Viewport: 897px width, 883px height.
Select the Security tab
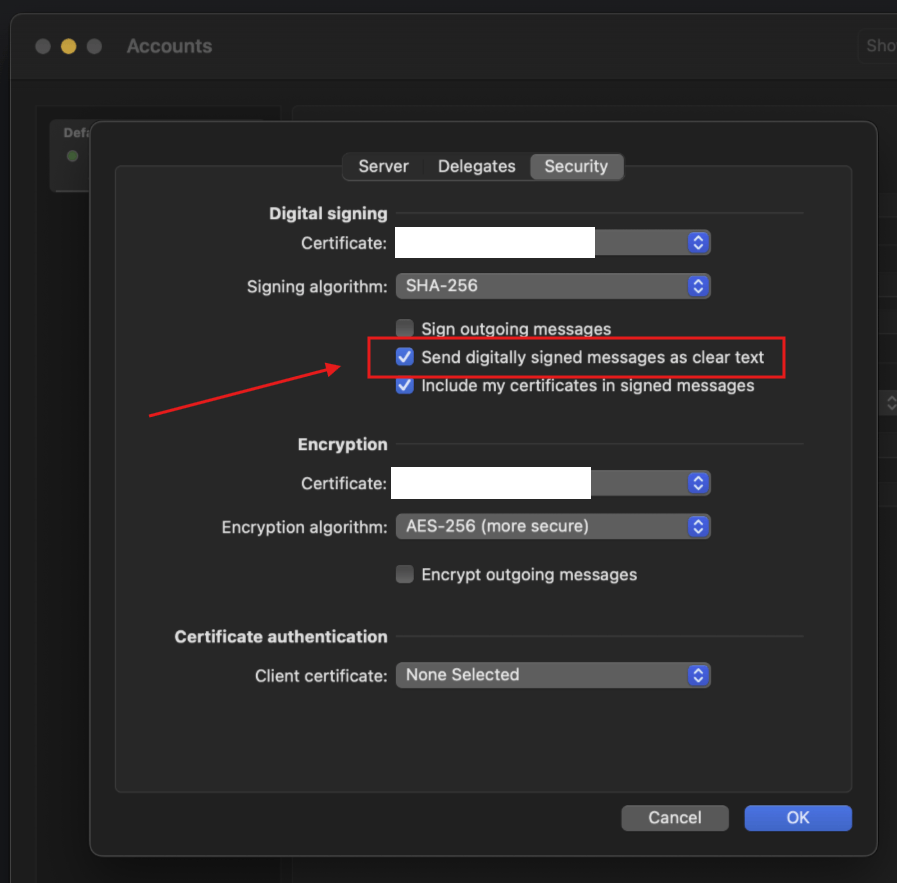click(576, 166)
